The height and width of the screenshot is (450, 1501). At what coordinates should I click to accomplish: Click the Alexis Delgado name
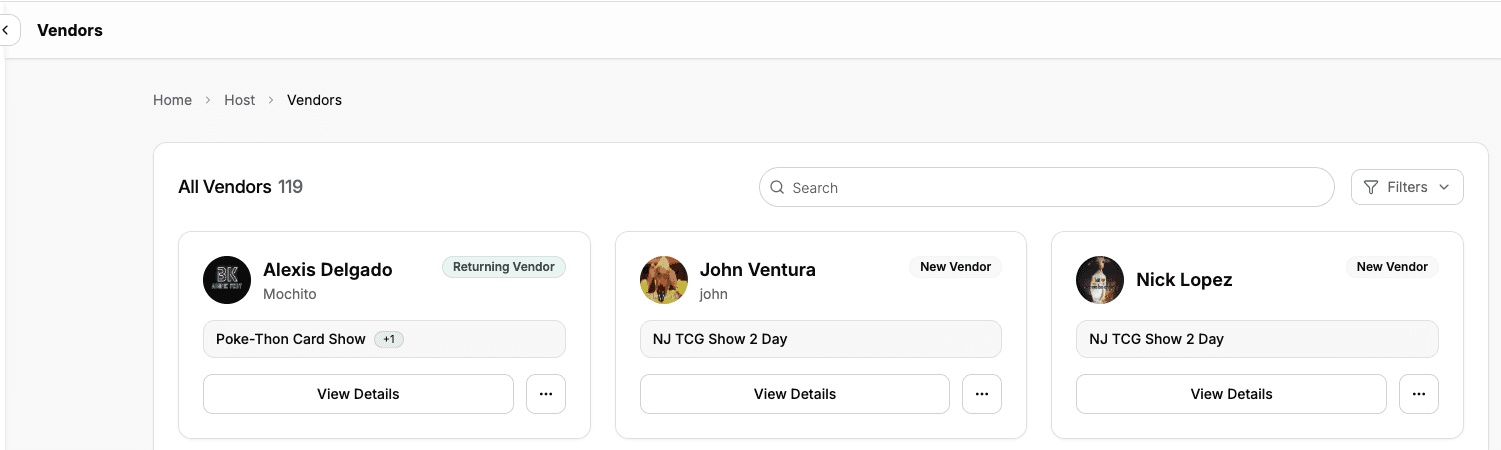point(328,270)
